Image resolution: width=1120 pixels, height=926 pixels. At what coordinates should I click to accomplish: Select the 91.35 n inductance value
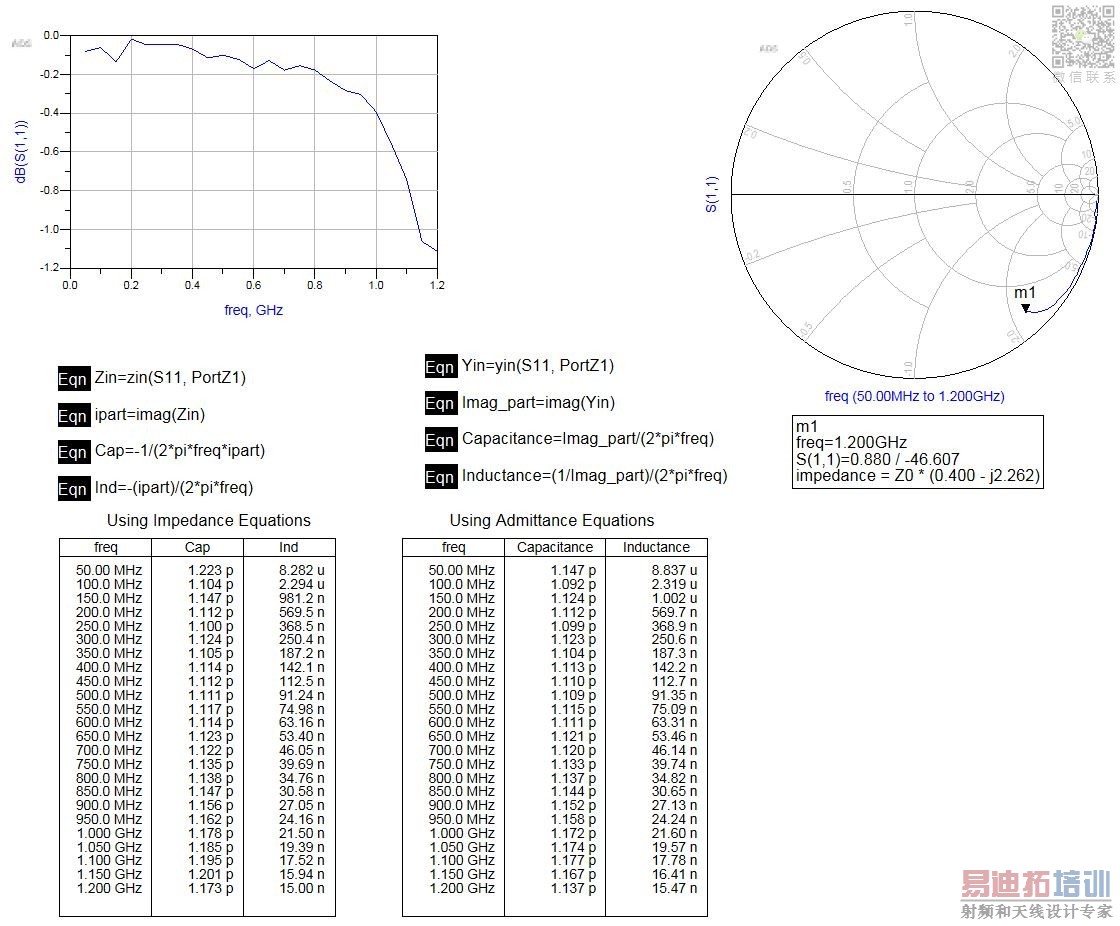674,695
